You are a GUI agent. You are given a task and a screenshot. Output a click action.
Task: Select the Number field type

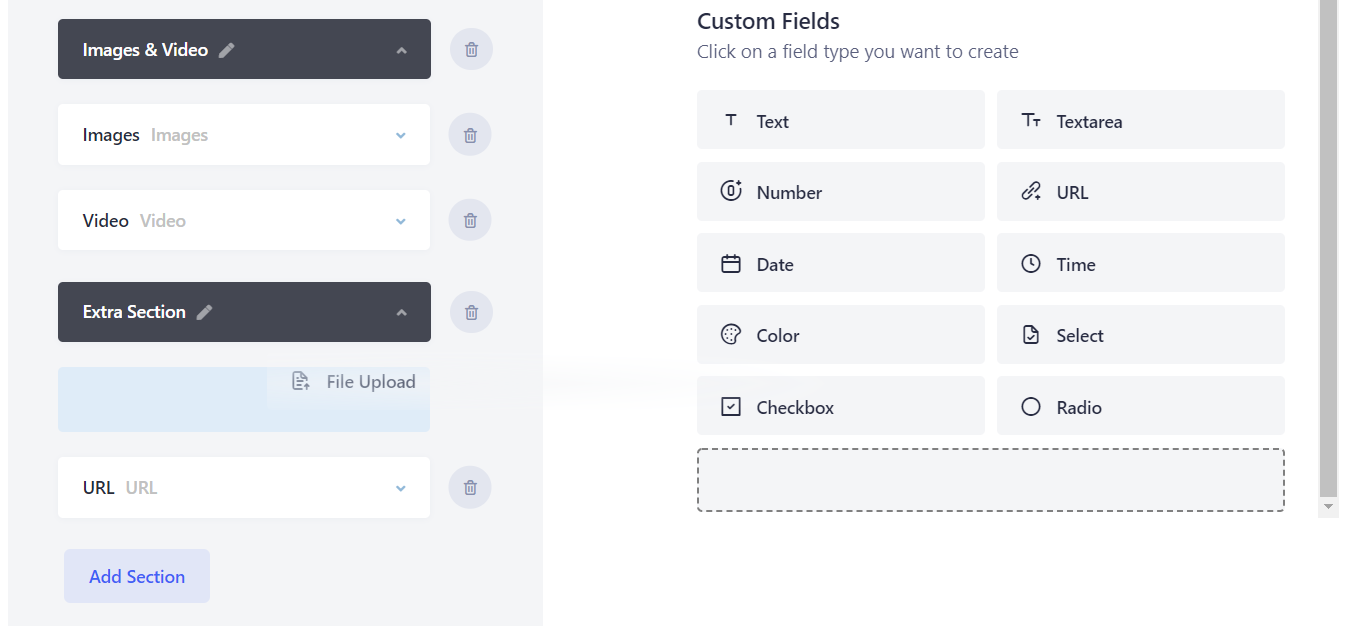coord(840,191)
